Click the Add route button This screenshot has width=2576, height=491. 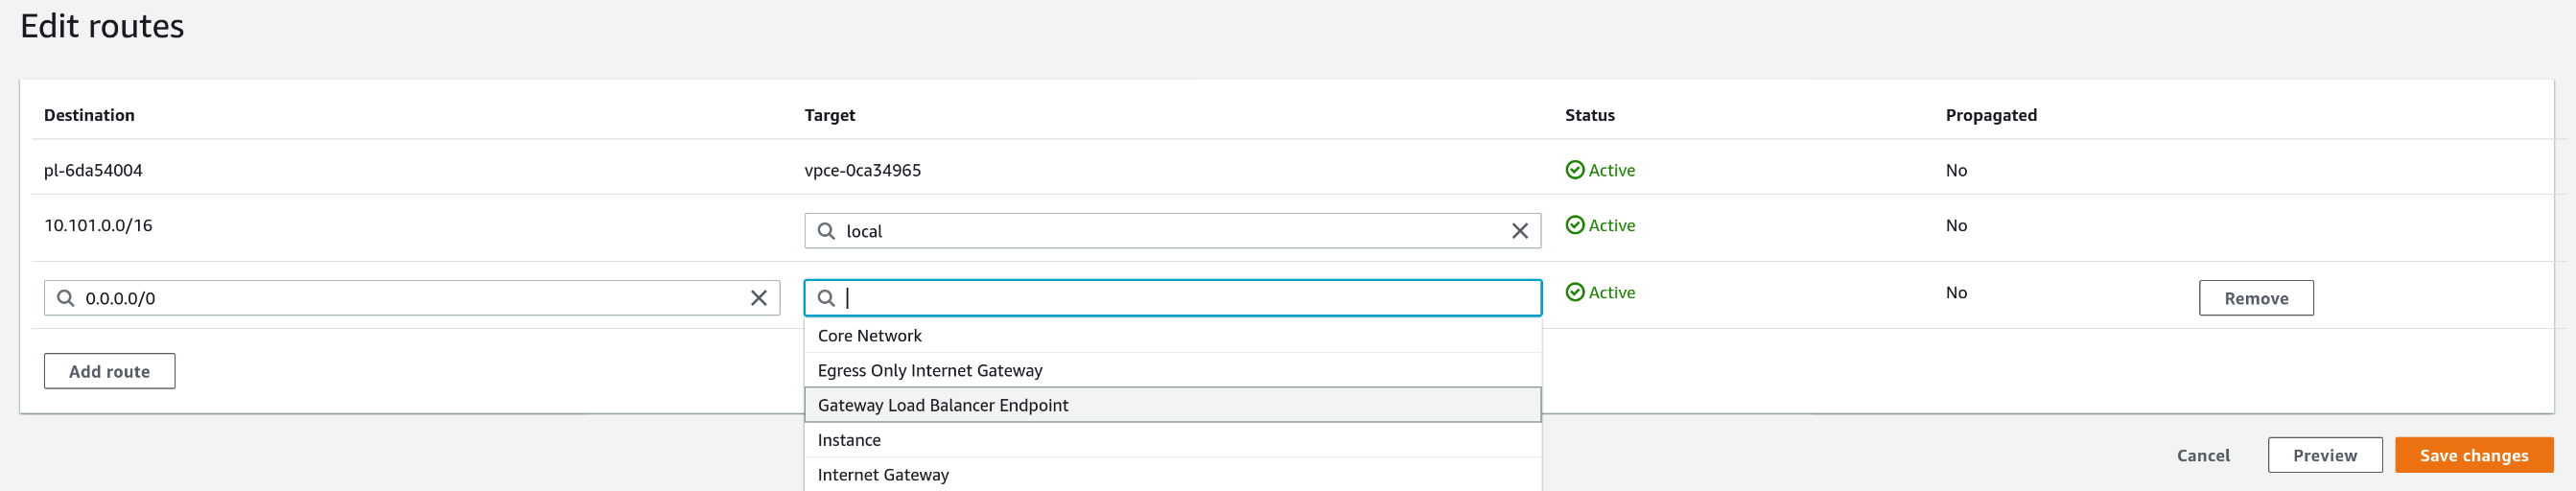(x=109, y=371)
